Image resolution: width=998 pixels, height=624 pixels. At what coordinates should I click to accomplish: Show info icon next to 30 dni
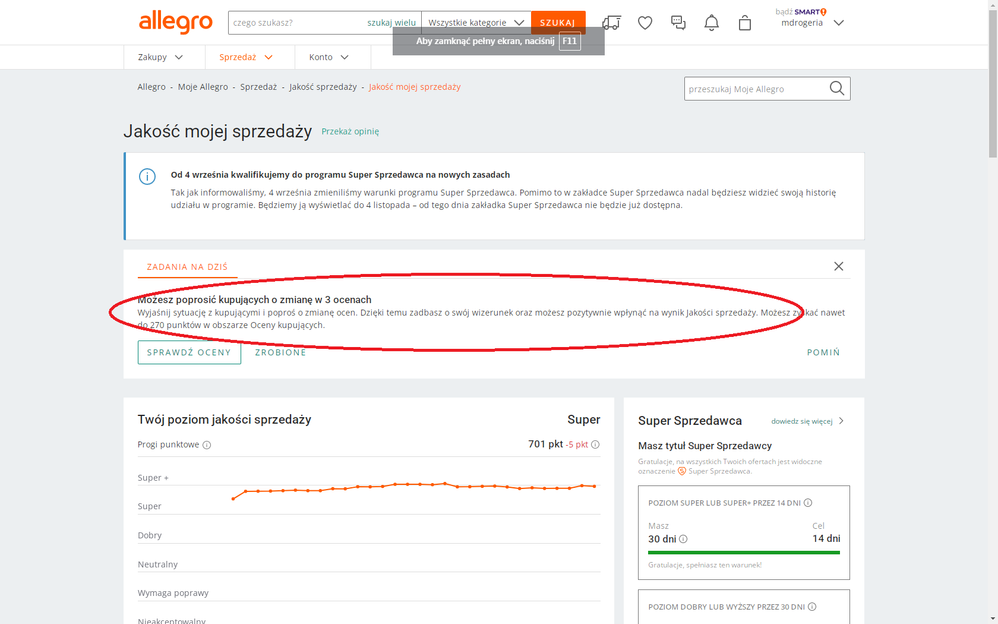683,539
